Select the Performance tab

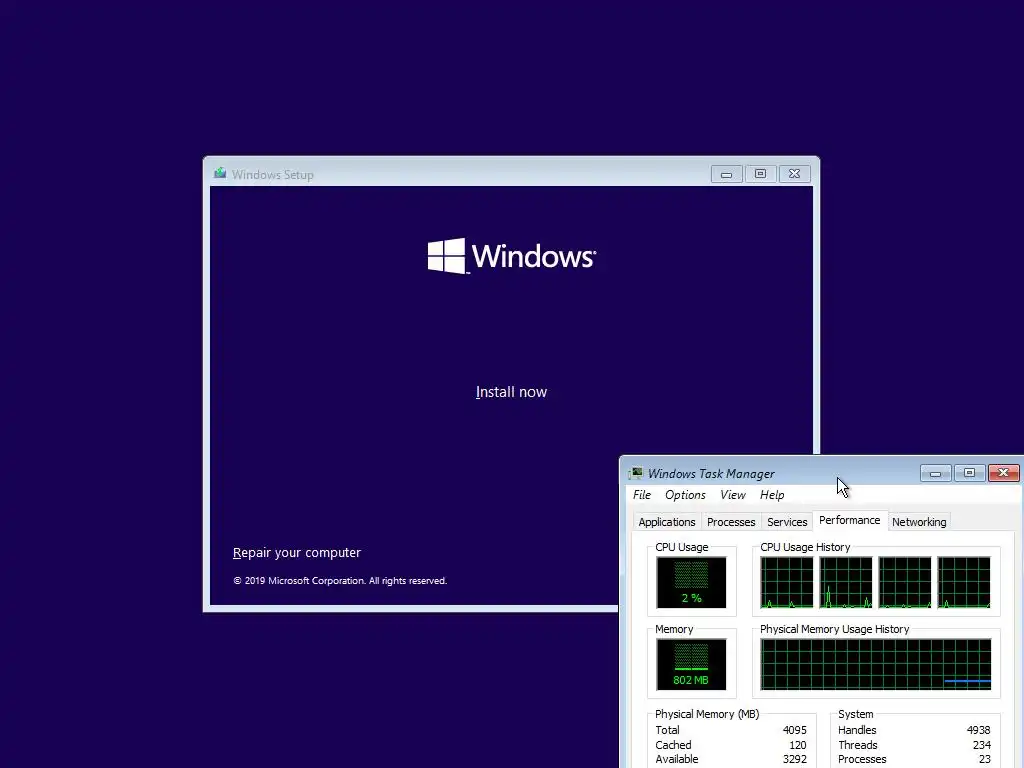pos(850,520)
